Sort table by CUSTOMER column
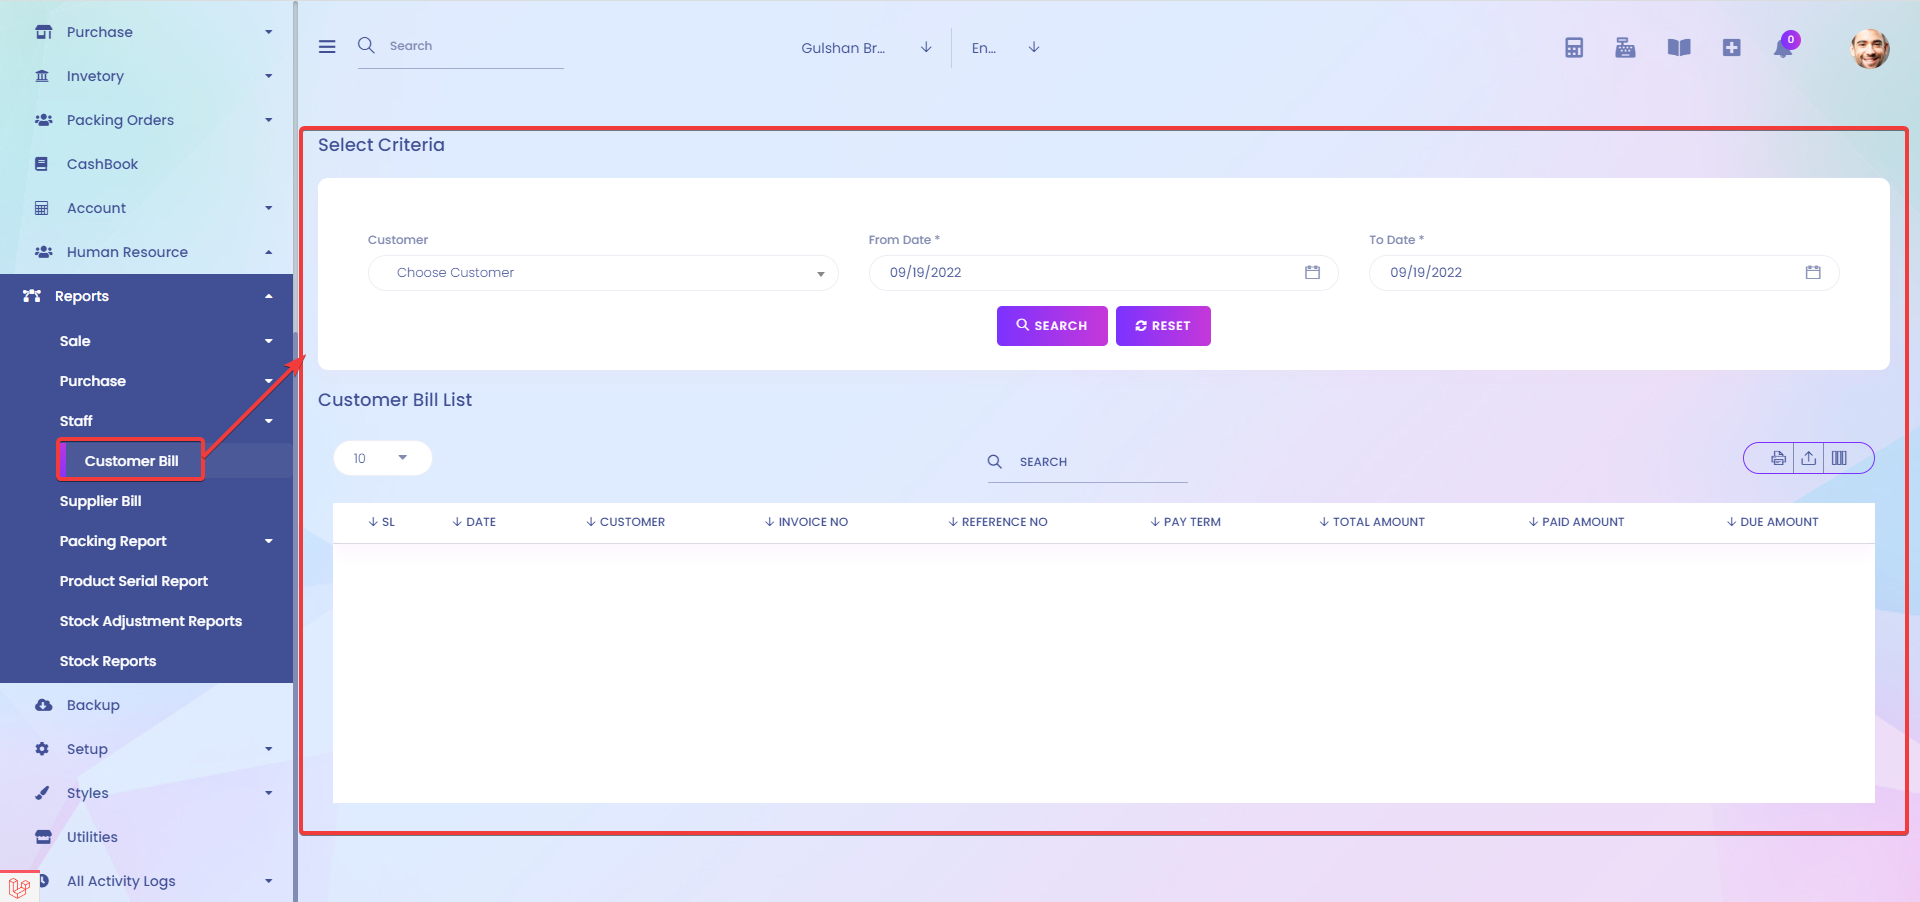Screen dimensions: 1920x902 [x=625, y=522]
